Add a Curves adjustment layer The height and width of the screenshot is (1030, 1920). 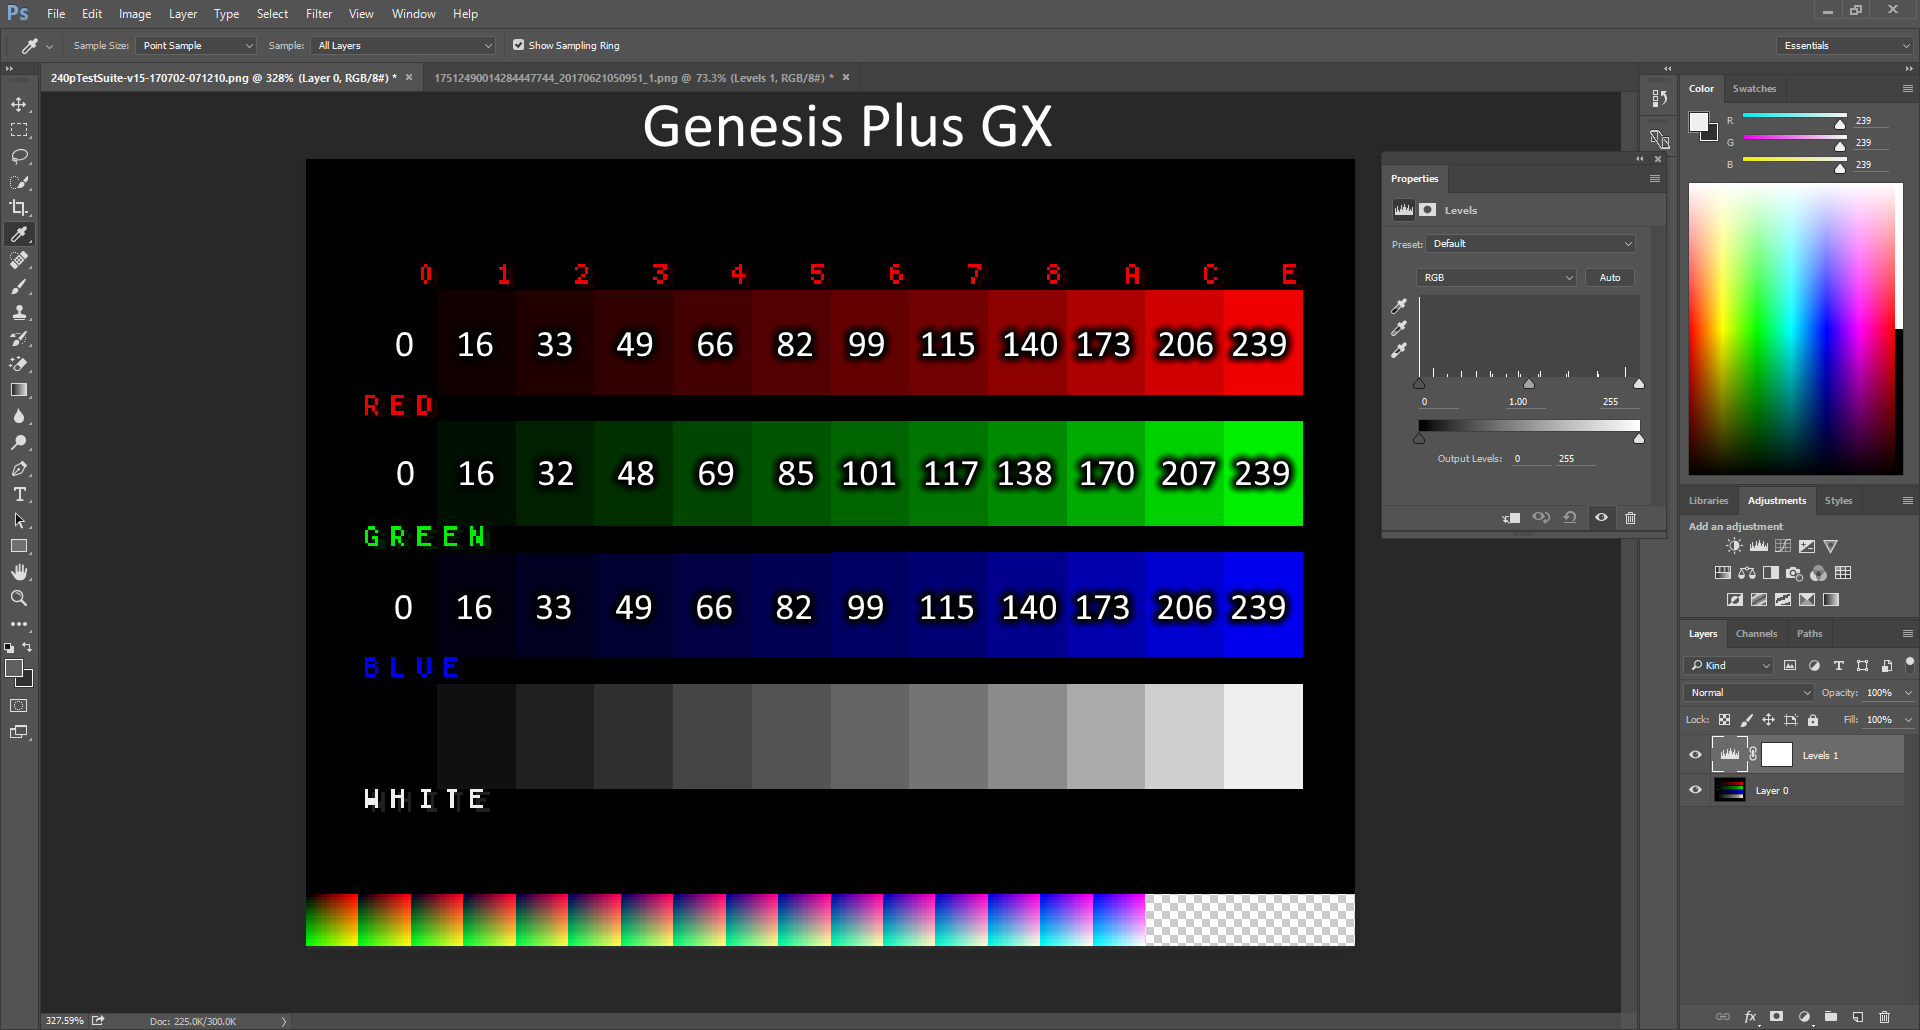(1783, 547)
